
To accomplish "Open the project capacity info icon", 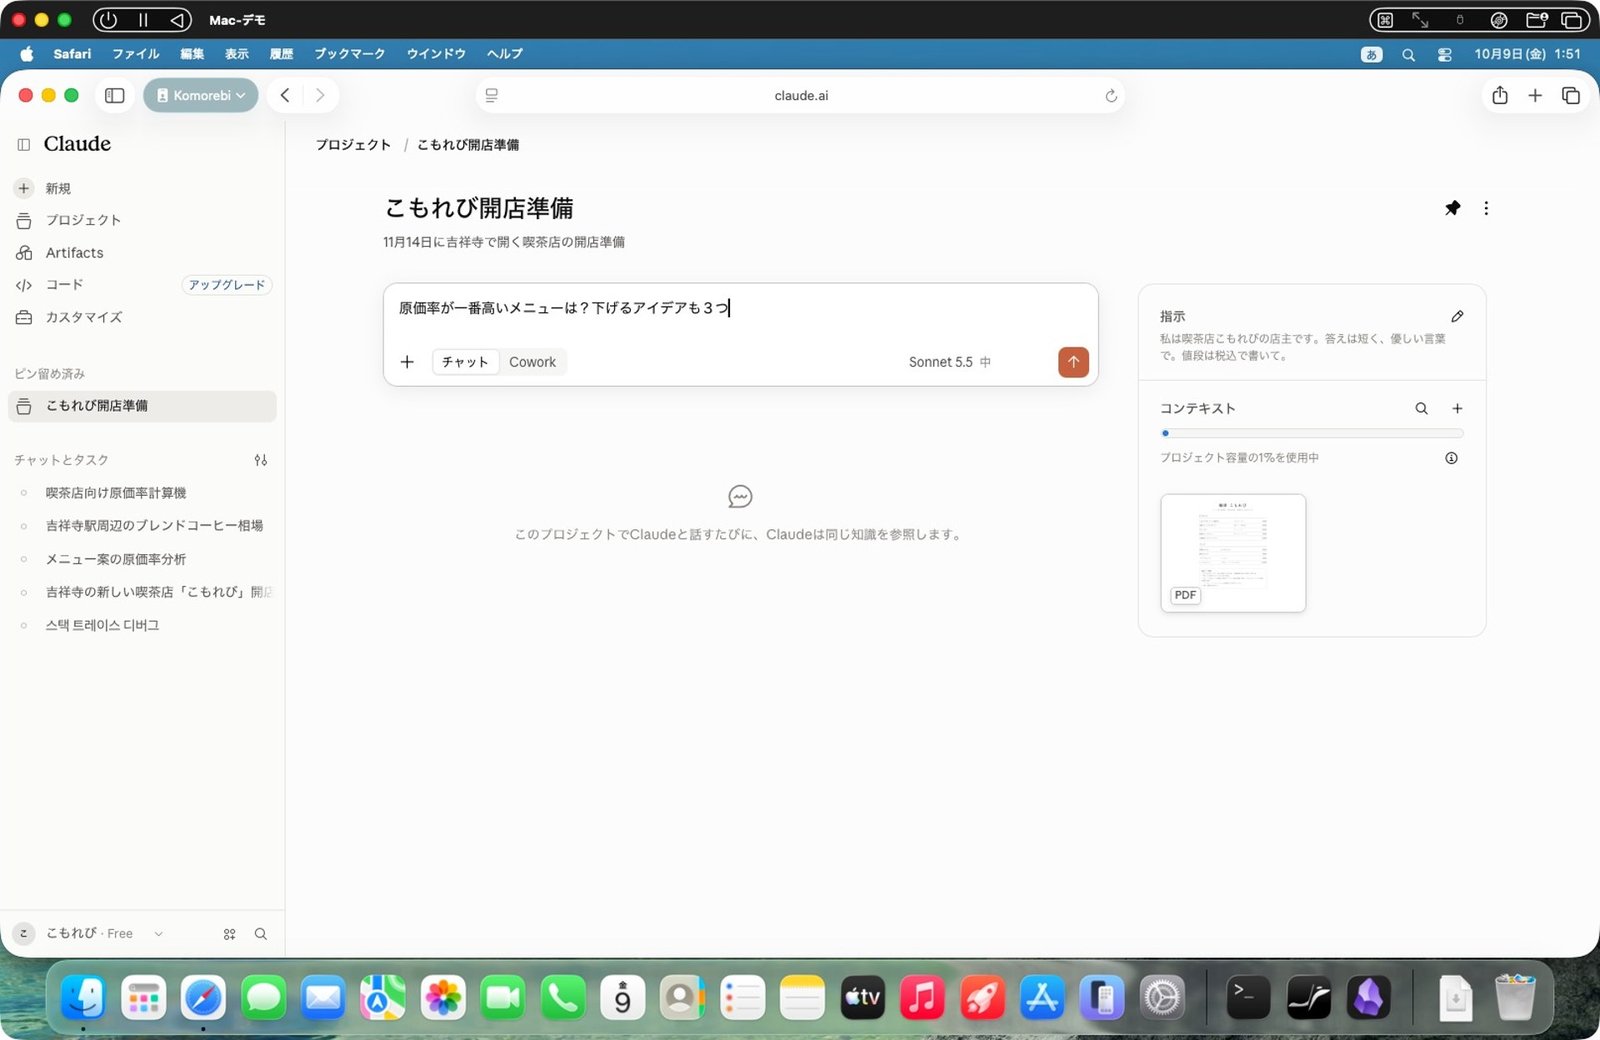I will [1451, 458].
